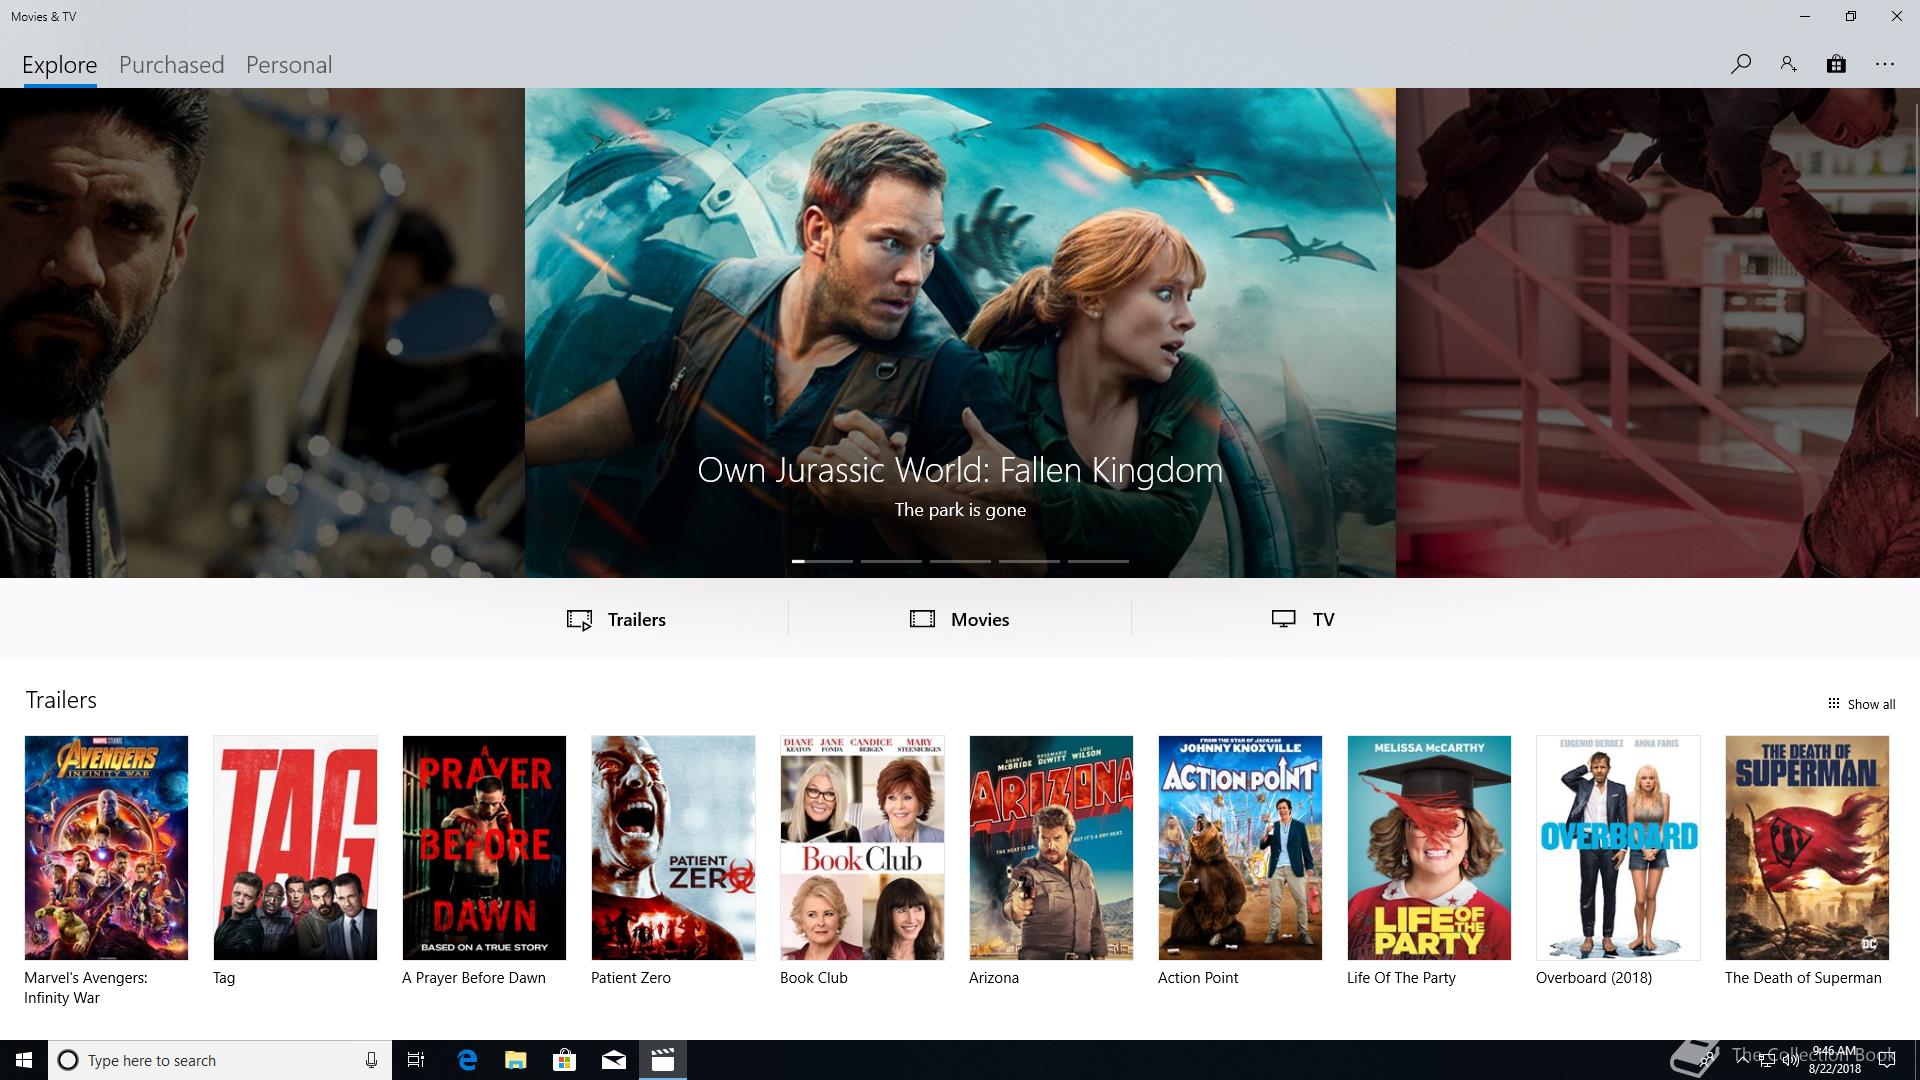Click the taskbar microphone icon
The width and height of the screenshot is (1920, 1080).
(x=371, y=1060)
